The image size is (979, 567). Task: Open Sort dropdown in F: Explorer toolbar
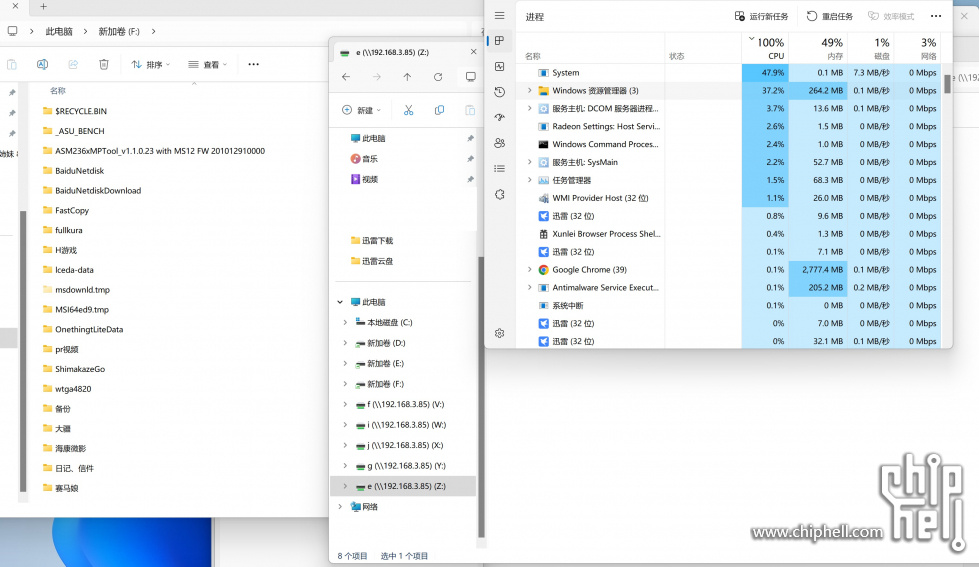150,64
